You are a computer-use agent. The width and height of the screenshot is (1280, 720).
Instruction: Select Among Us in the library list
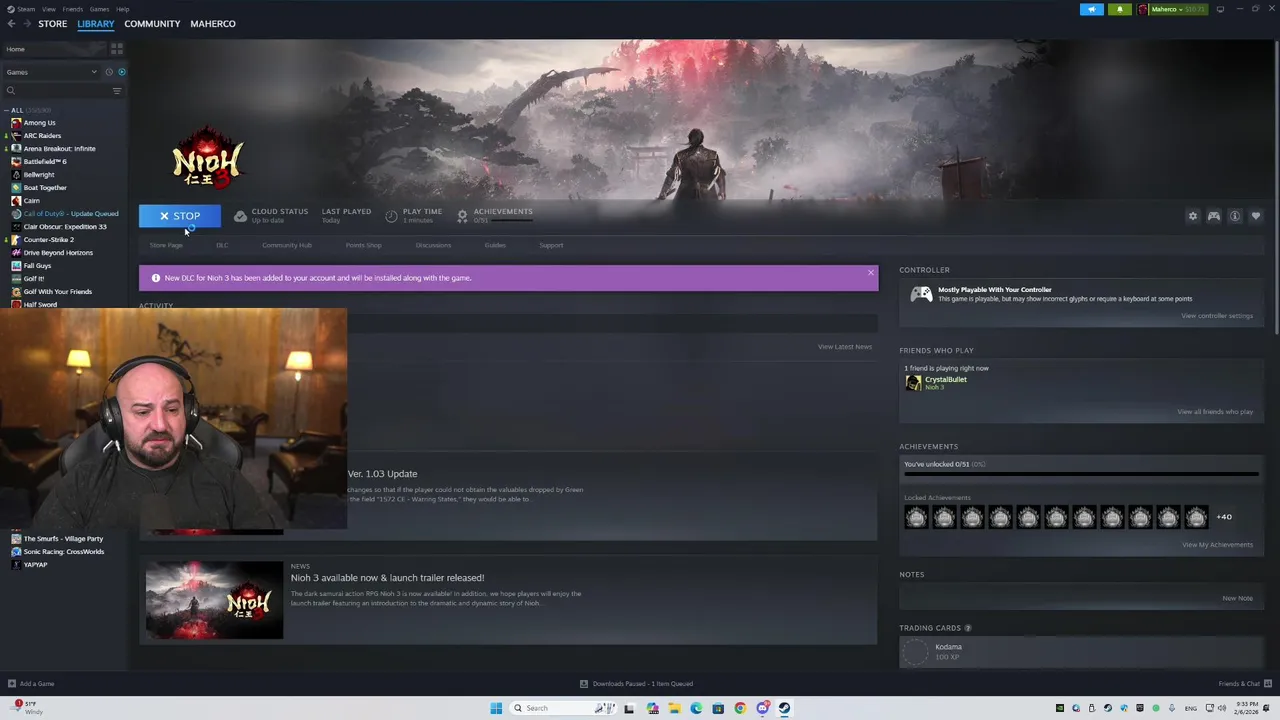(39, 123)
